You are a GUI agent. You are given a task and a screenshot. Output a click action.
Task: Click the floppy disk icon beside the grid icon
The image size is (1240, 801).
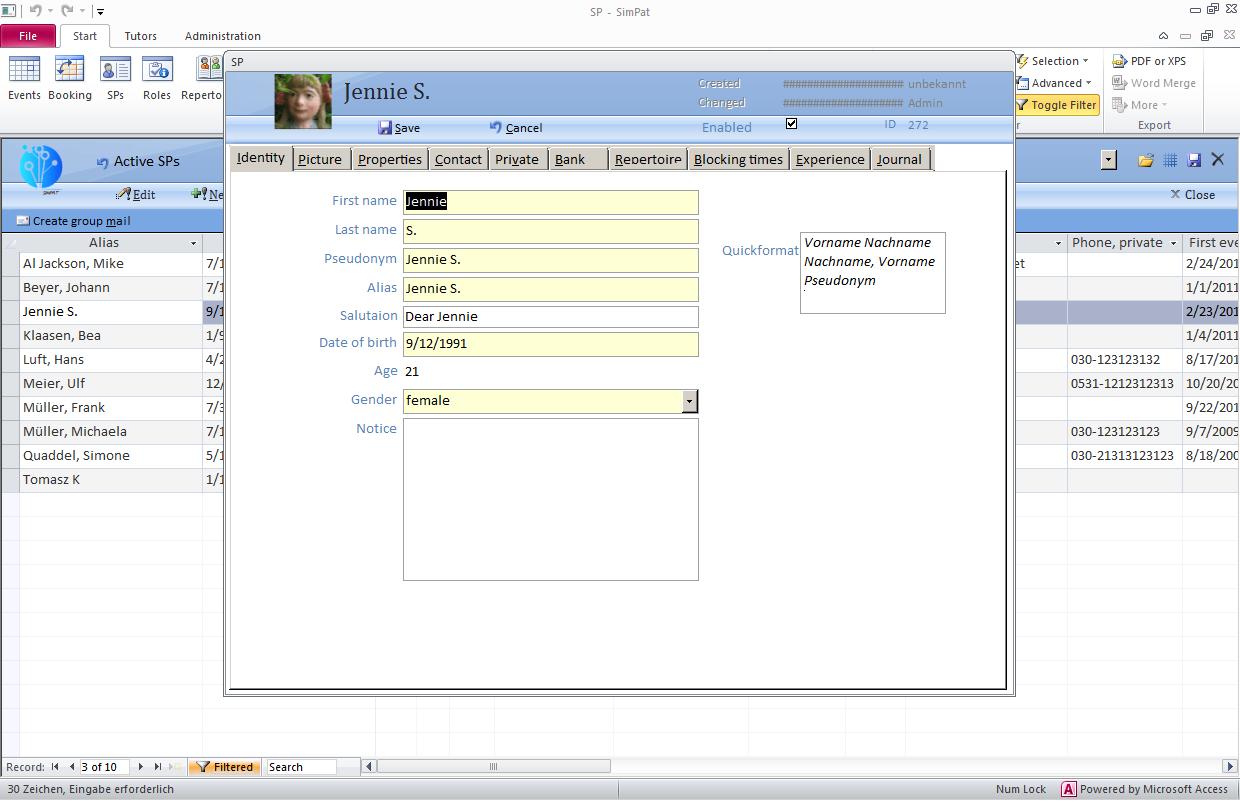[x=1193, y=160]
